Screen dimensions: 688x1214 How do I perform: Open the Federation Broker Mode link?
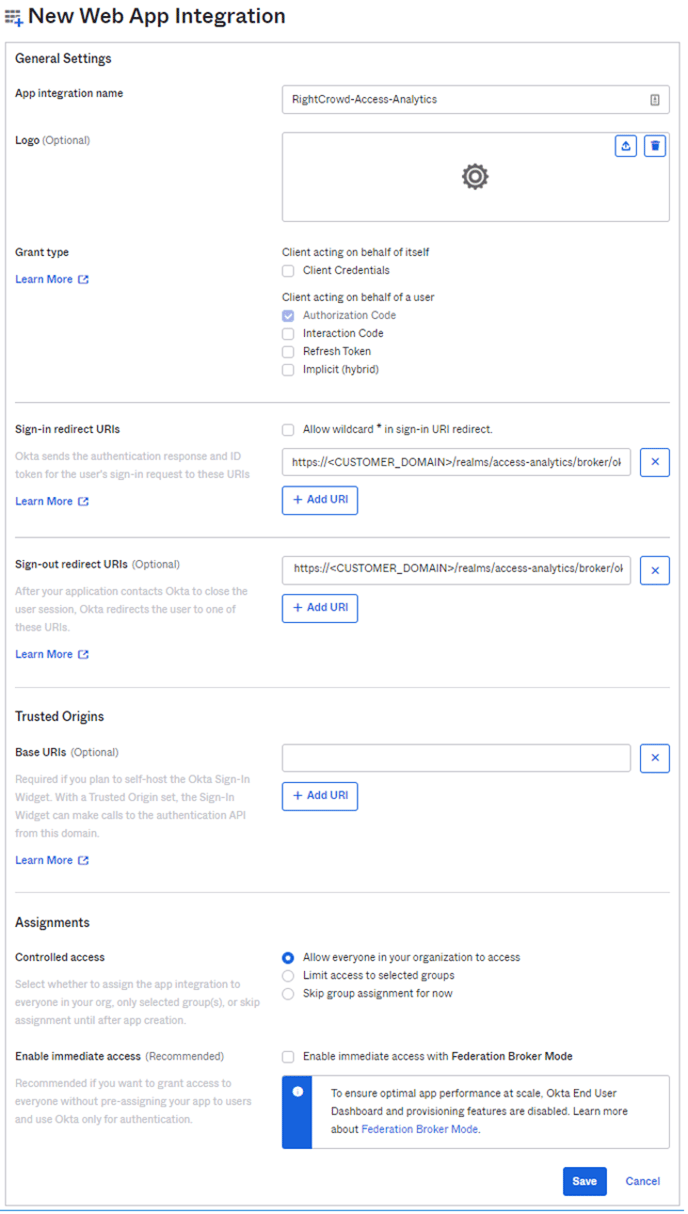419,1129
